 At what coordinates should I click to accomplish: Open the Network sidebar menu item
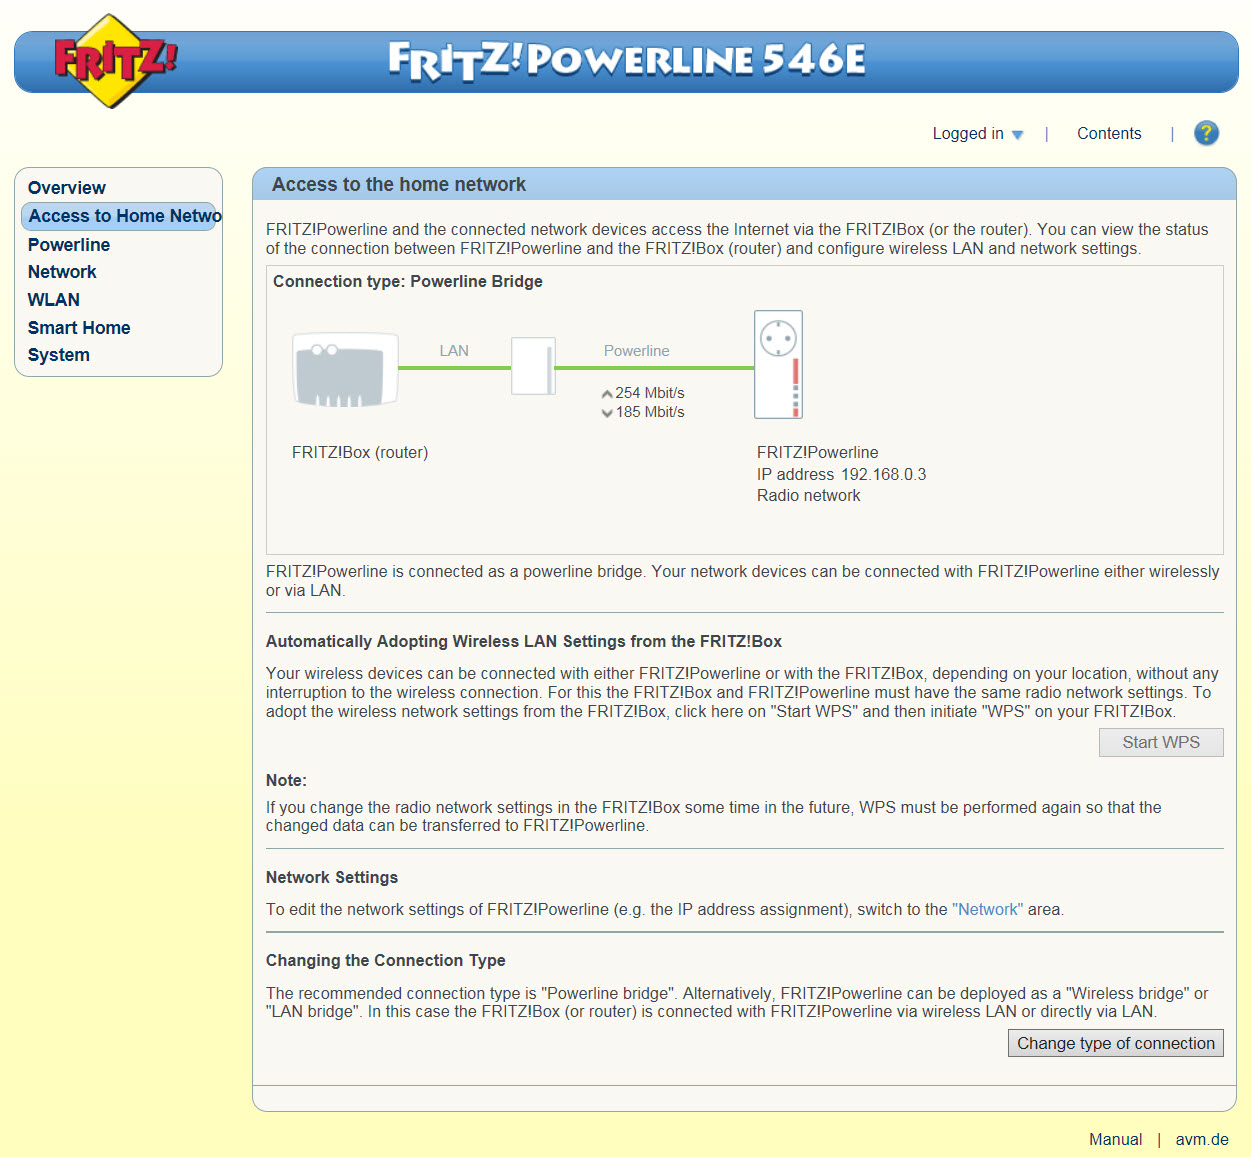(62, 272)
